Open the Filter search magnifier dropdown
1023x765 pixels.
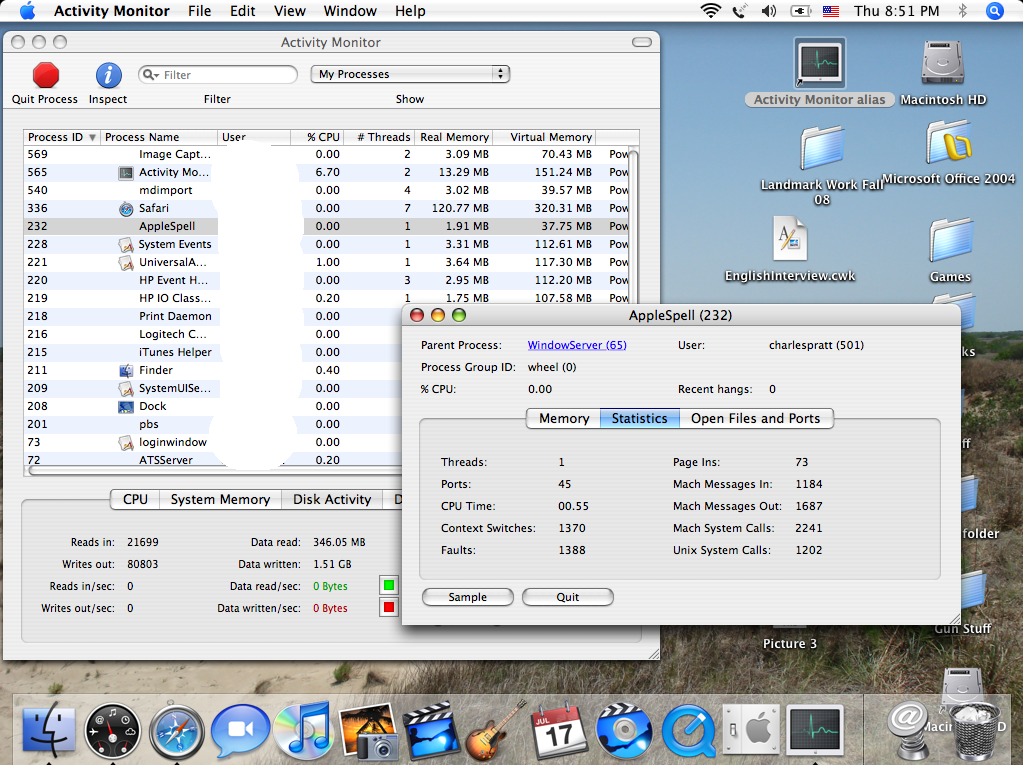[152, 75]
